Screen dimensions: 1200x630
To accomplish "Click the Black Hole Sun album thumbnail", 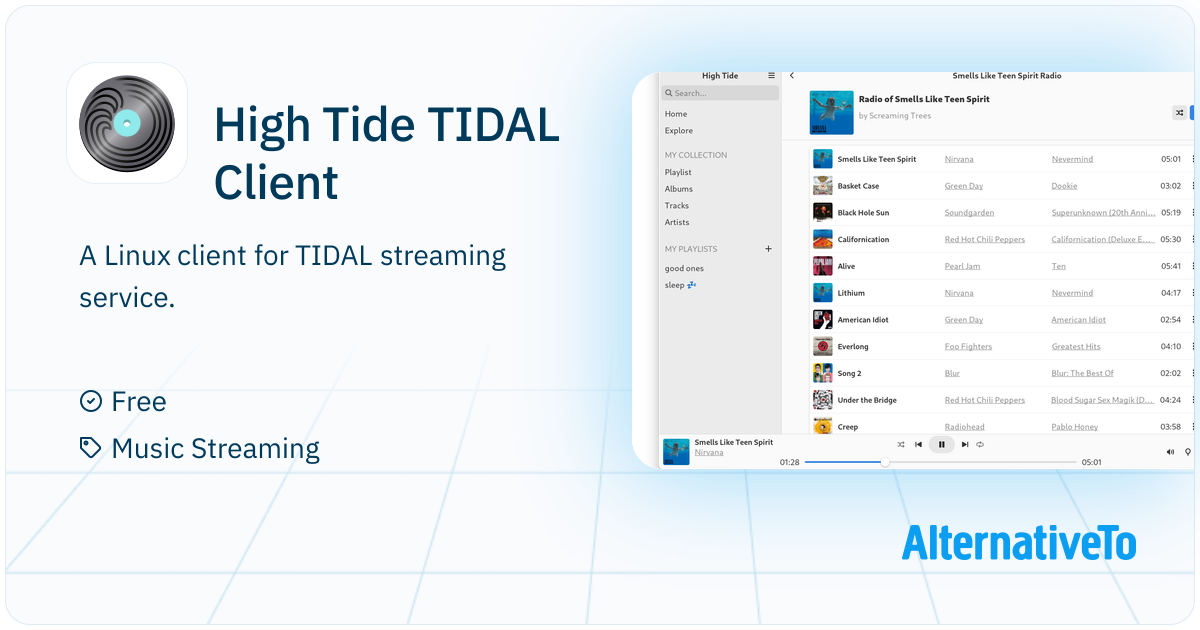I will [x=823, y=213].
